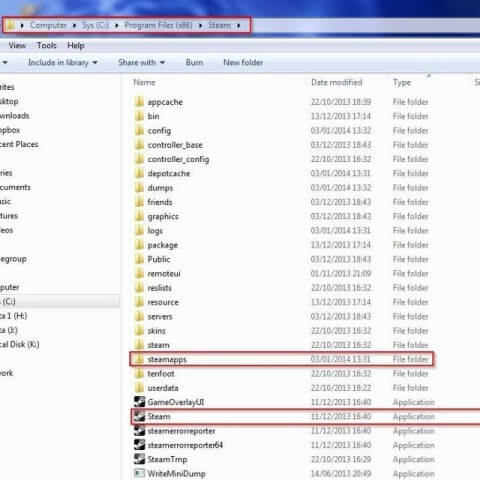
Task: Open the Include in library dropdown
Action: click(x=63, y=62)
